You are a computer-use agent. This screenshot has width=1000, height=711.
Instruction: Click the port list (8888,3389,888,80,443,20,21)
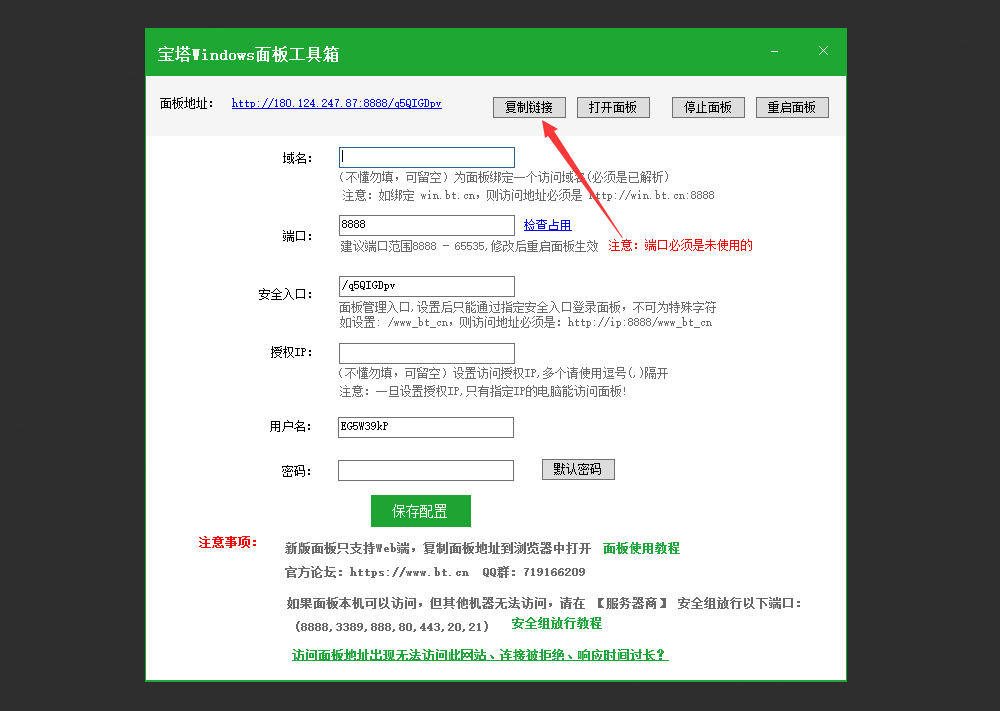[x=392, y=627]
